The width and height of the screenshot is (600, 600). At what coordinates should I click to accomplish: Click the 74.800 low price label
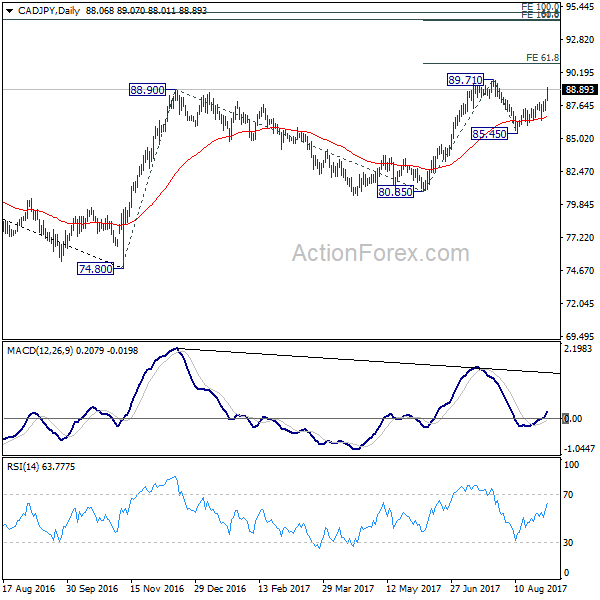point(95,269)
